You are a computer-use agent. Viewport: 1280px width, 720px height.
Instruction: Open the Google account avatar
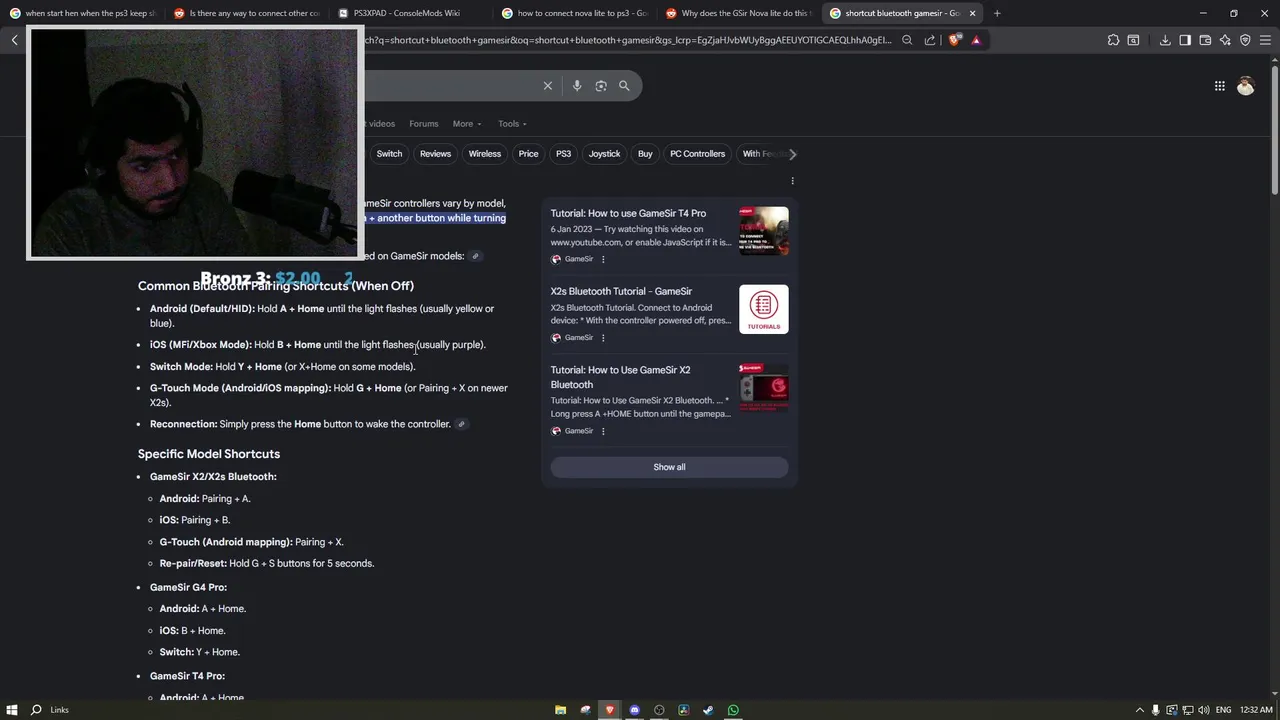coord(1245,86)
